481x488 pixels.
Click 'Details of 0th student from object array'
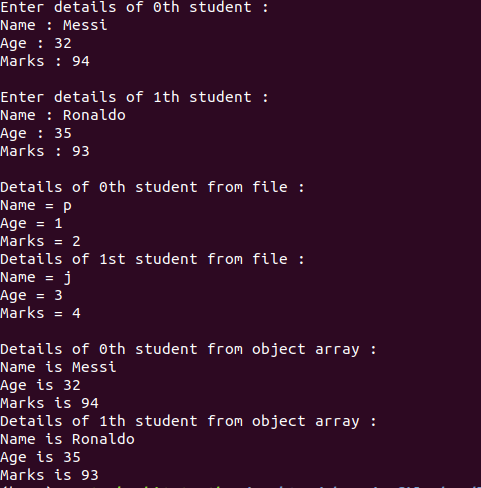[188, 350]
